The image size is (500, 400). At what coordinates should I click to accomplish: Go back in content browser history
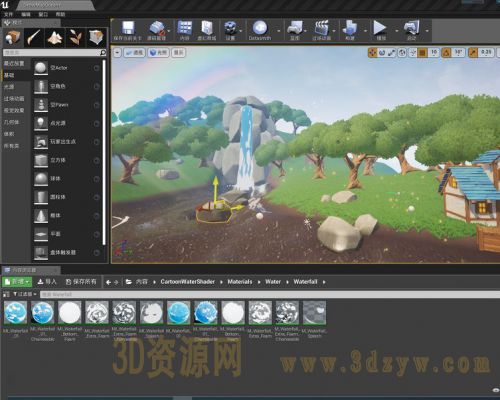tap(108, 282)
